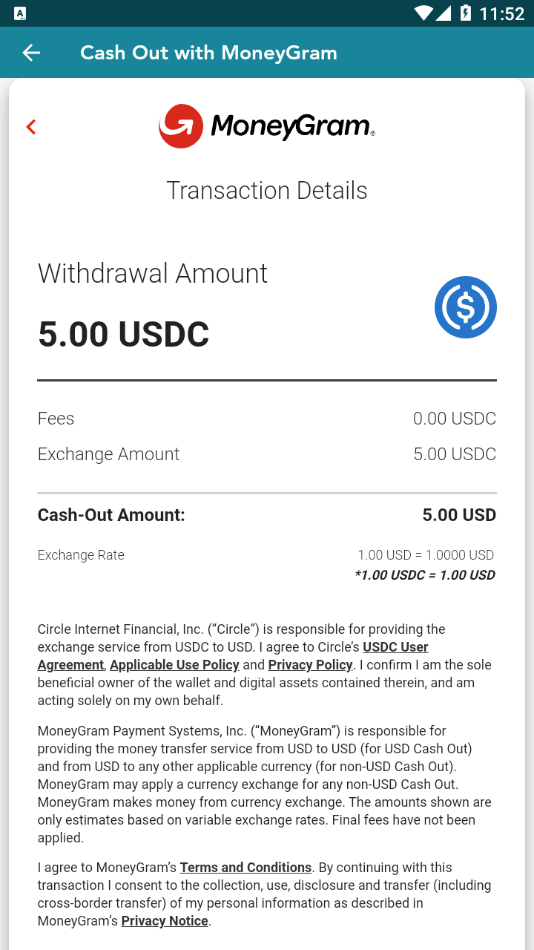The image size is (534, 950).
Task: Tap the Cash Out with MoneyGram title
Action: tap(209, 53)
